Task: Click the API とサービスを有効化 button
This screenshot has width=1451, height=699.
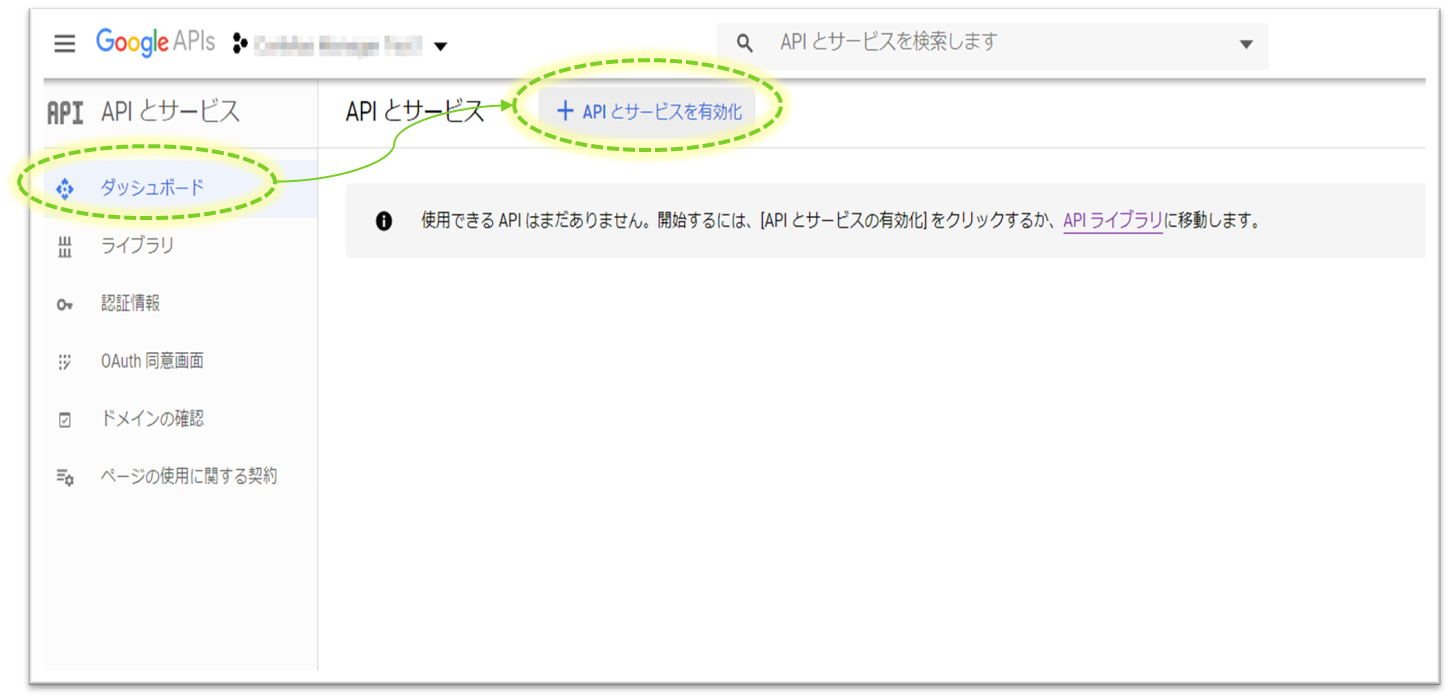Action: (x=648, y=112)
